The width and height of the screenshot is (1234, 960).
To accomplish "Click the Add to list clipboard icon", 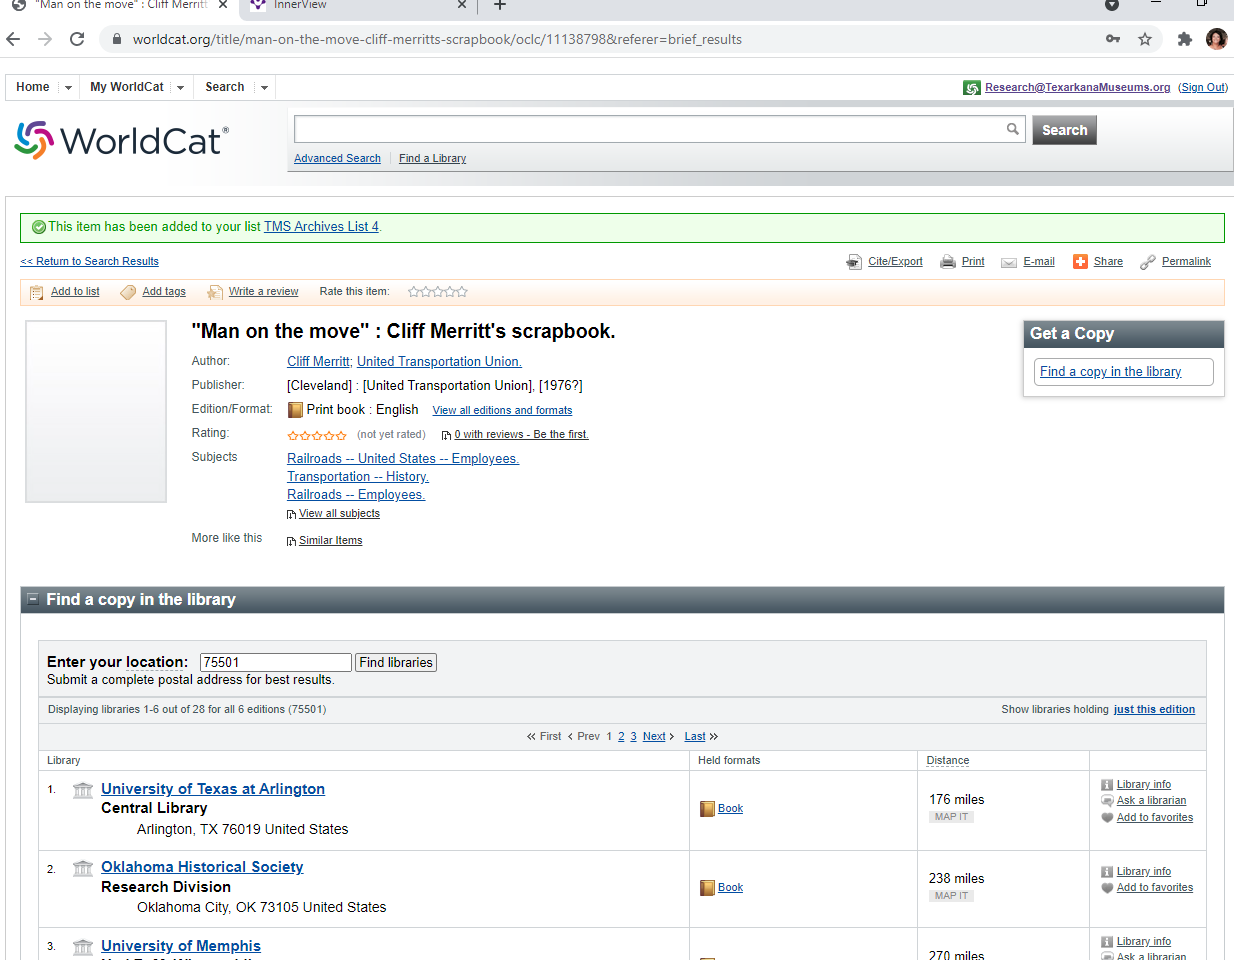I will (x=37, y=292).
